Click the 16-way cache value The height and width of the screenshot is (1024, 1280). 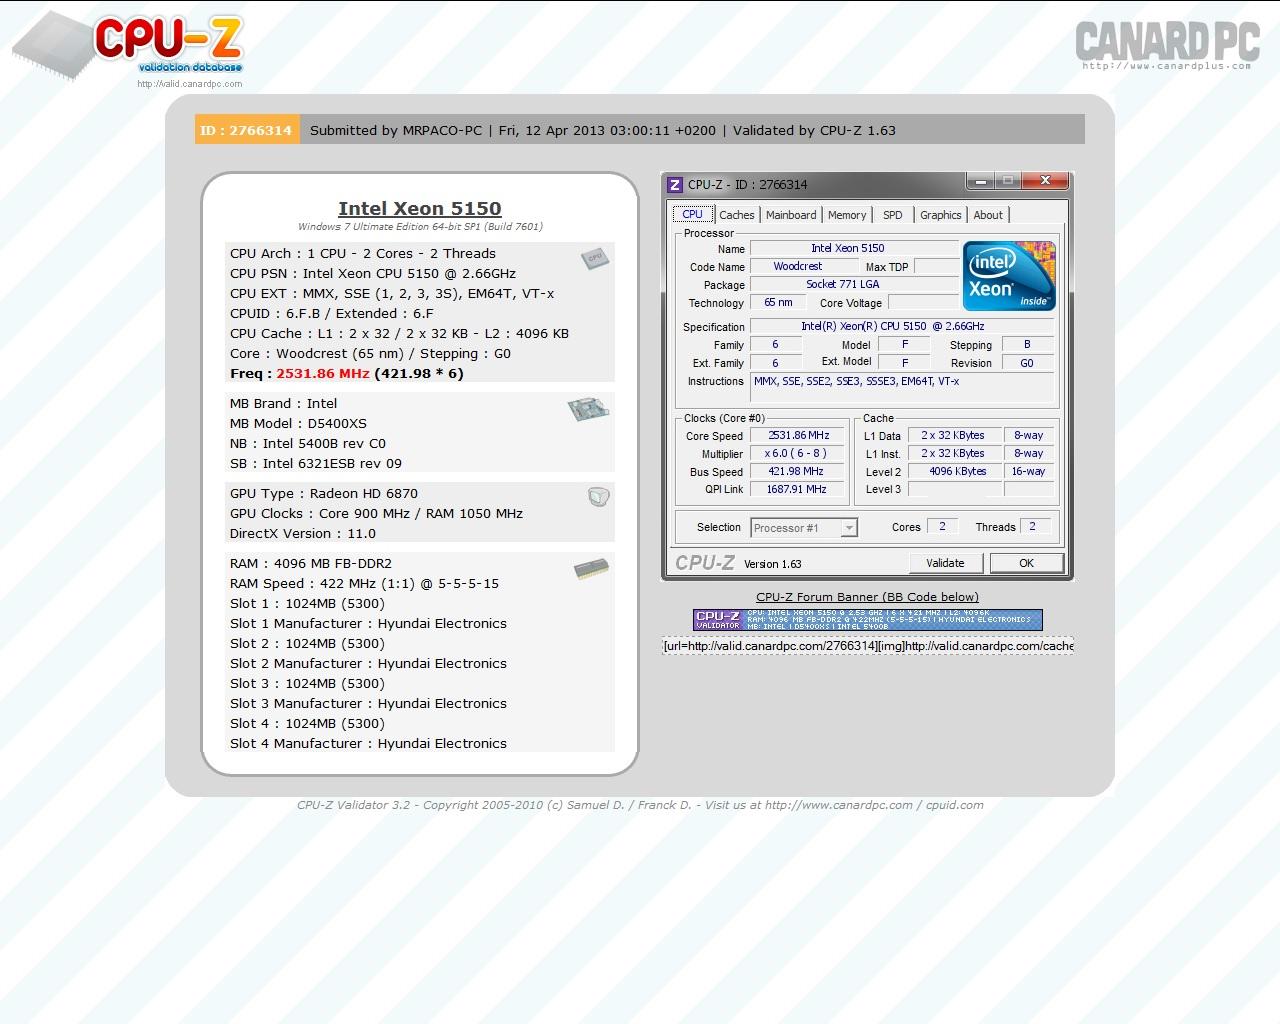1028,472
